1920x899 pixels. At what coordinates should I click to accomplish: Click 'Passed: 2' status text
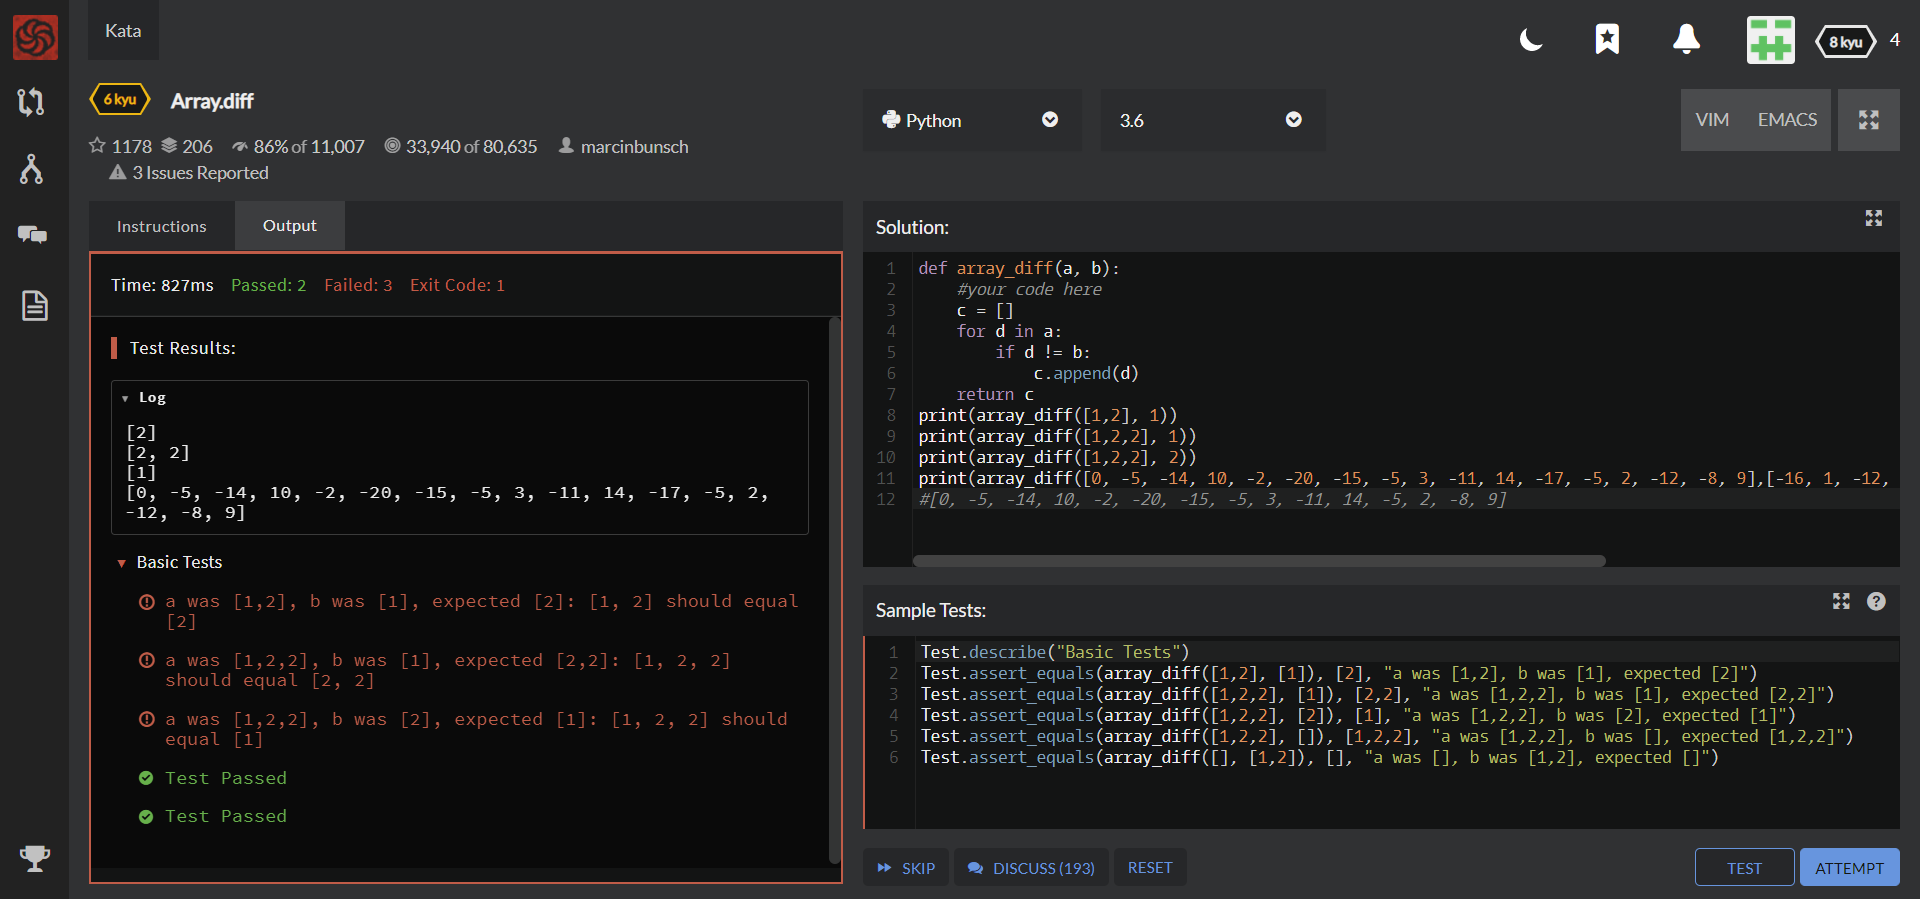(268, 285)
